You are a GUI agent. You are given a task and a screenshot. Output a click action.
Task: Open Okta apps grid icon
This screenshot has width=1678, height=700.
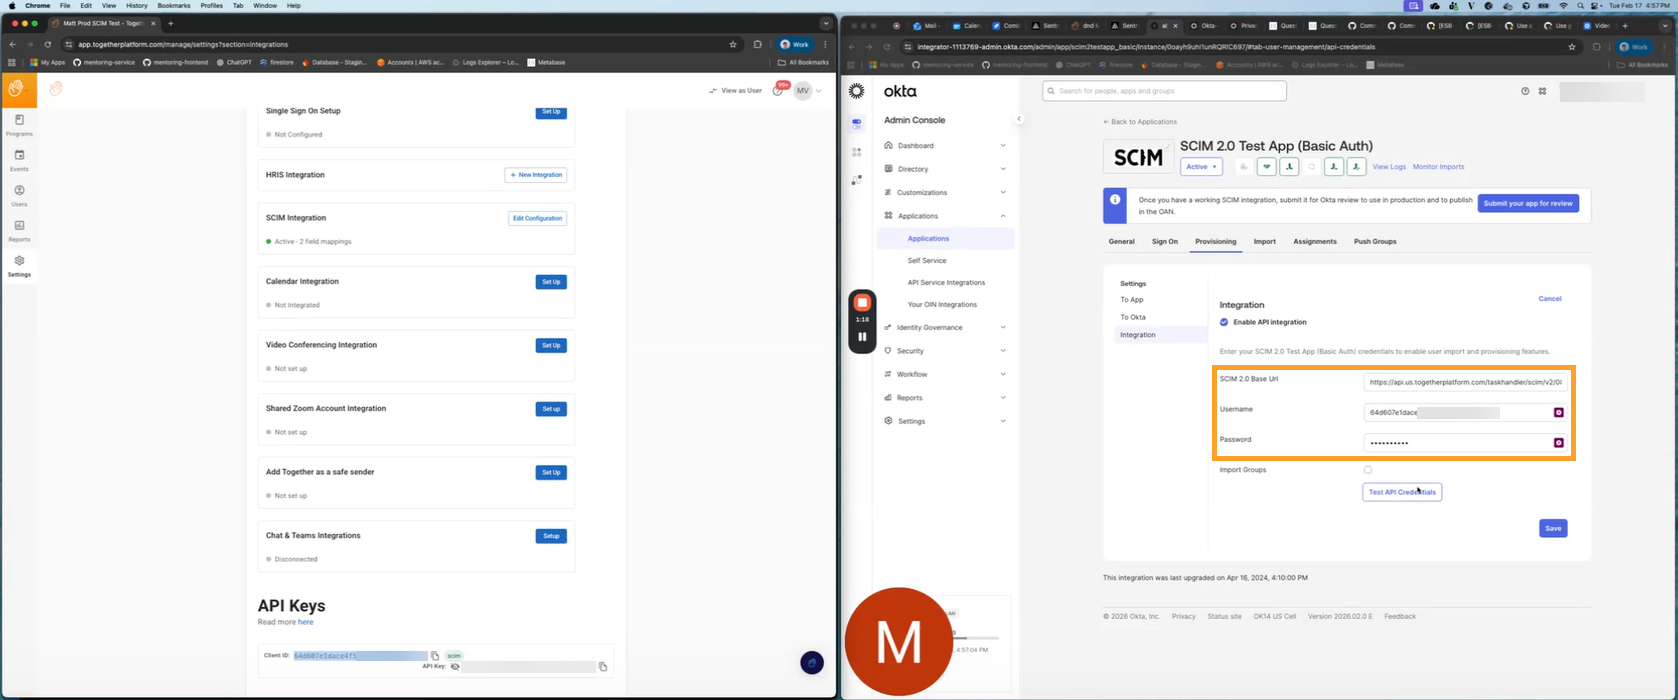click(1543, 91)
